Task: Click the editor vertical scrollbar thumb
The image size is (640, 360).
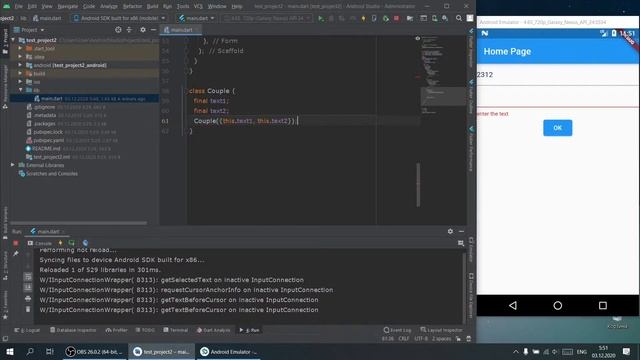Action: click(x=418, y=184)
